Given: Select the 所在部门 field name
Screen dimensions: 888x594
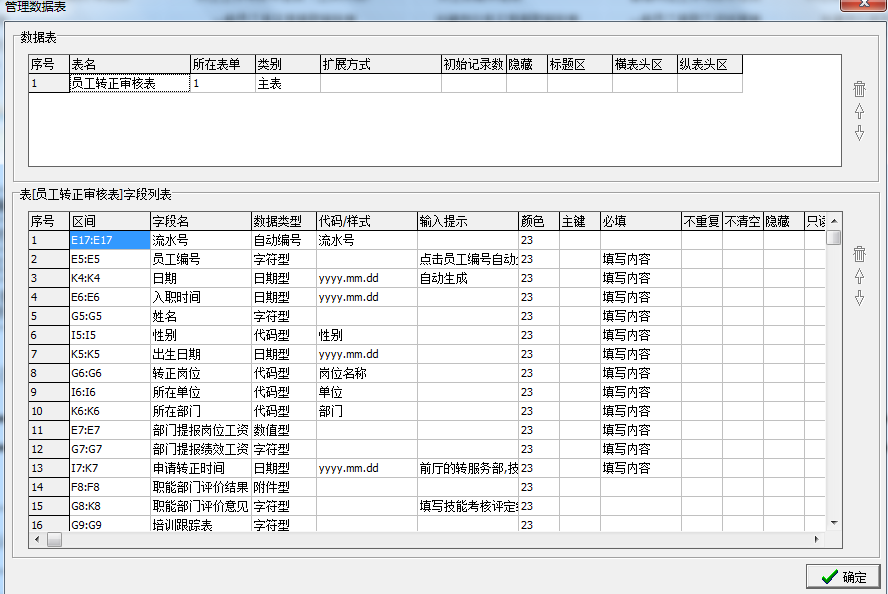Looking at the screenshot, I should tap(200, 411).
